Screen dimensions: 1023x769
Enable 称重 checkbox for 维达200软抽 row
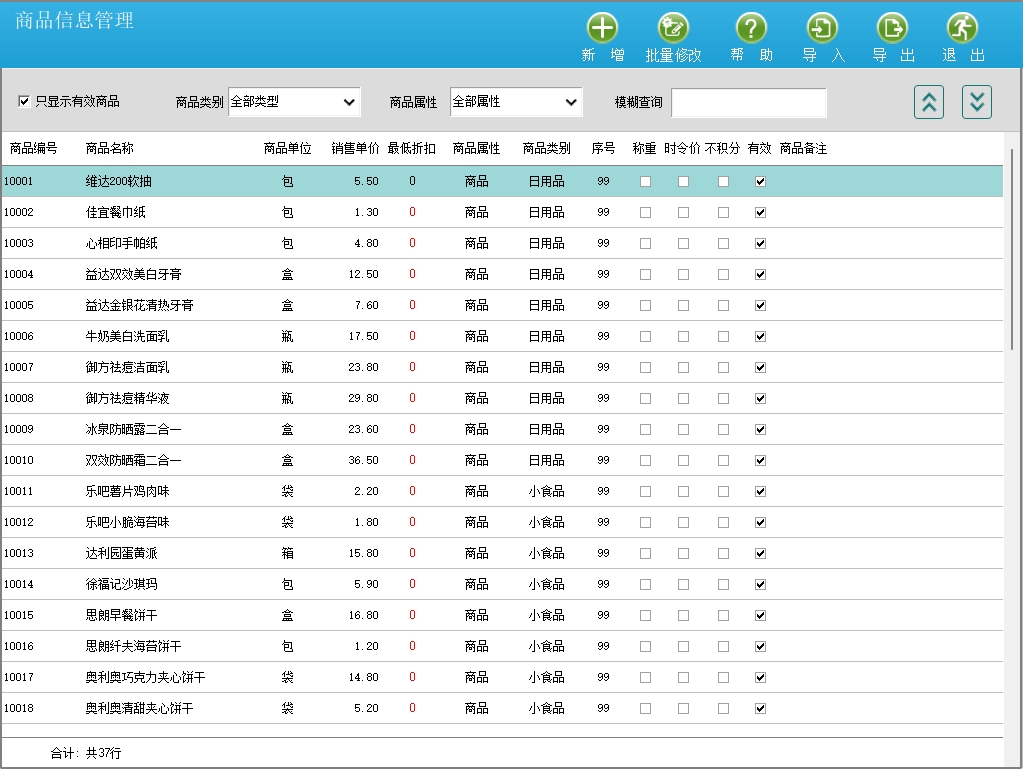tap(645, 182)
